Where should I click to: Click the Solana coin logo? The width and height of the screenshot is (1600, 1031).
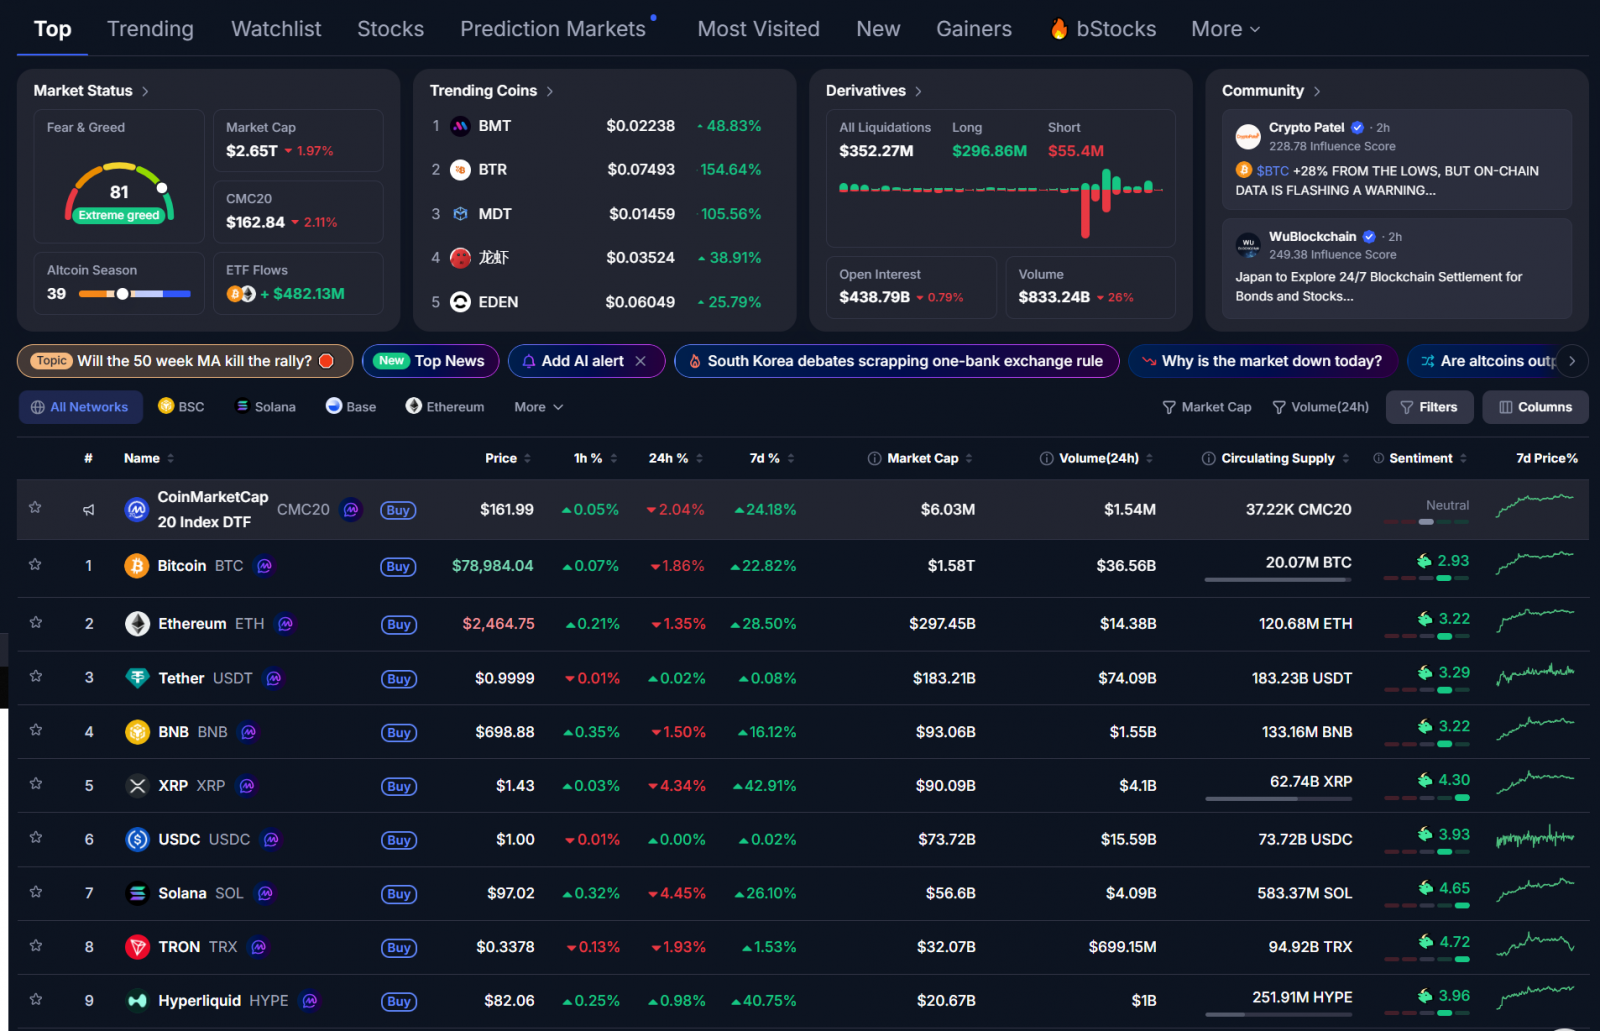click(137, 894)
